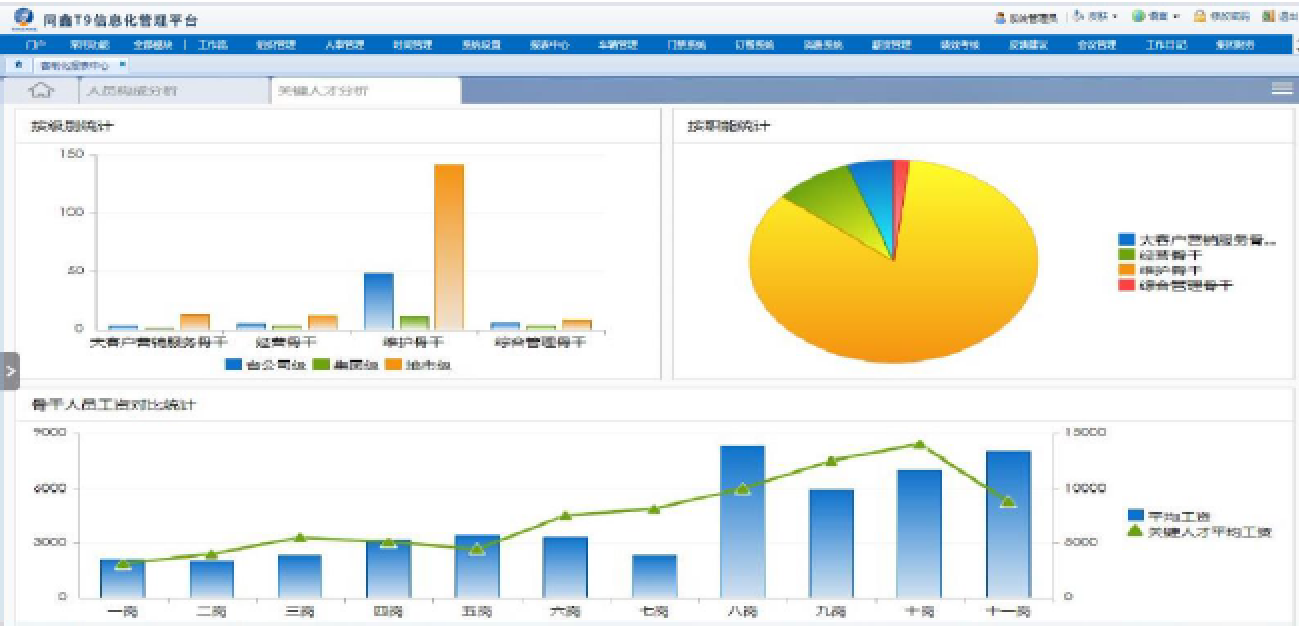Click the exit icon at top right
Image resolution: width=1299 pixels, height=627 pixels.
(x=1268, y=17)
